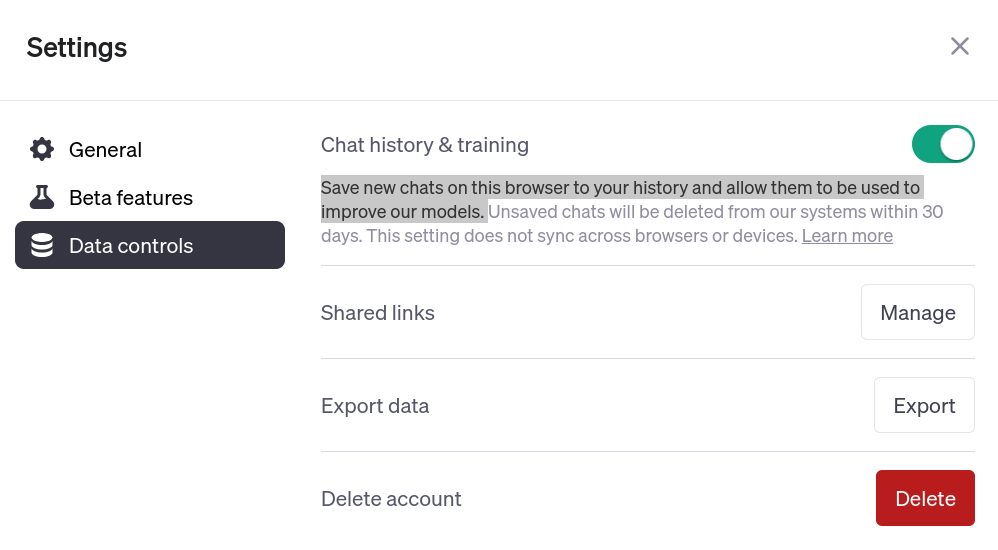The height and width of the screenshot is (550, 998).
Task: Click the highlighted Save new chats sentence
Action: (620, 188)
